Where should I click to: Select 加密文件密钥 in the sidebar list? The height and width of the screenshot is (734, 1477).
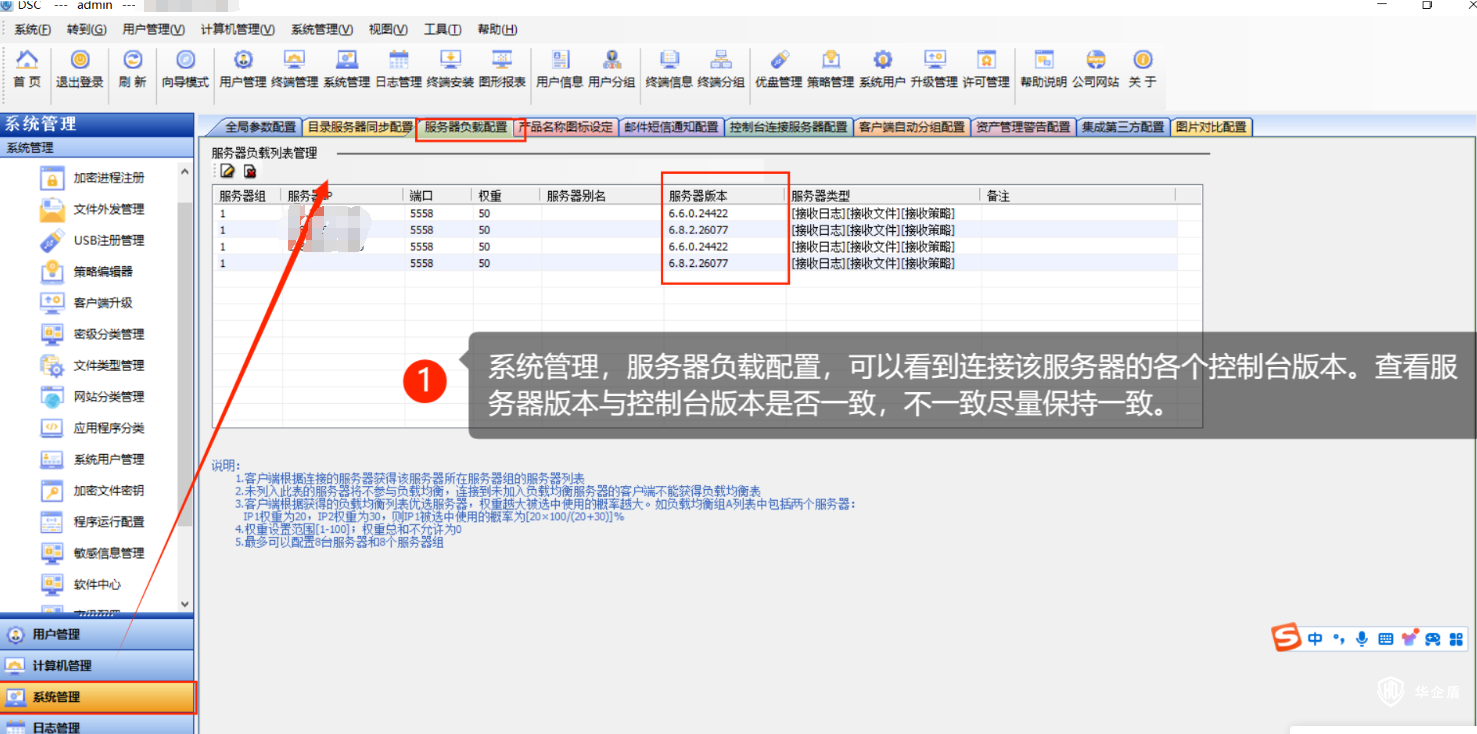(x=108, y=490)
